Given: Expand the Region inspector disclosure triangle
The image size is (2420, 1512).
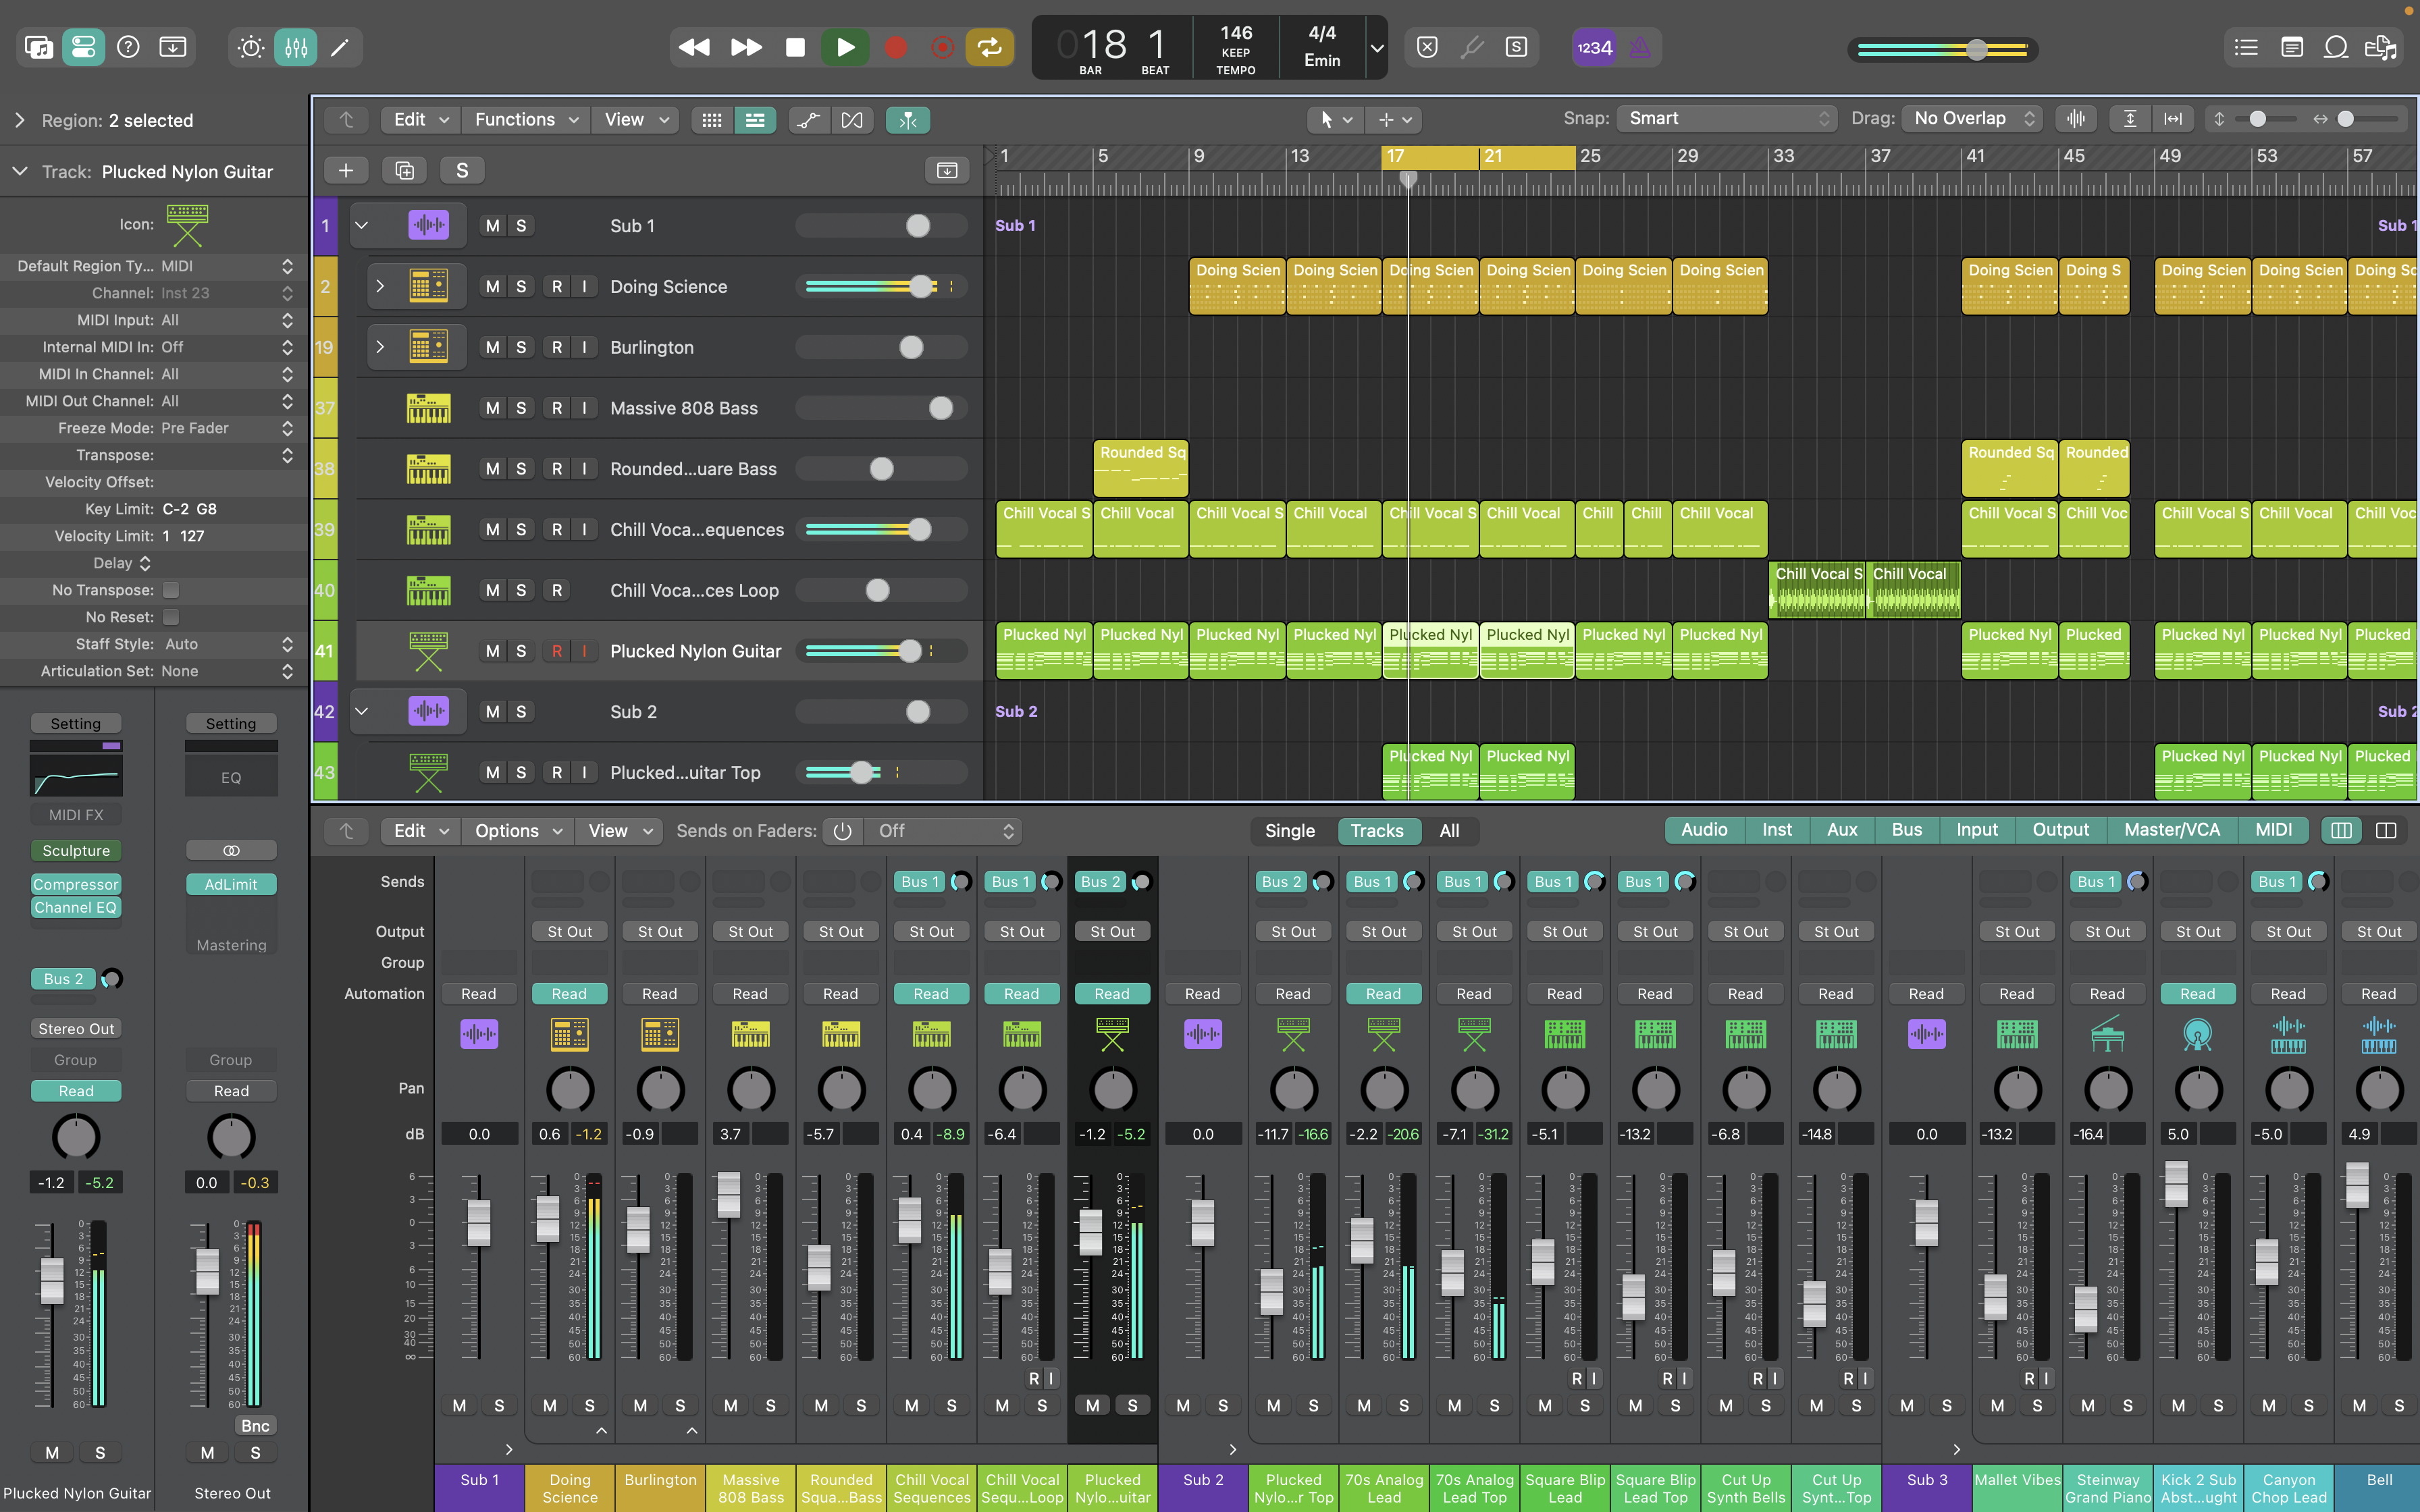Looking at the screenshot, I should [x=19, y=120].
